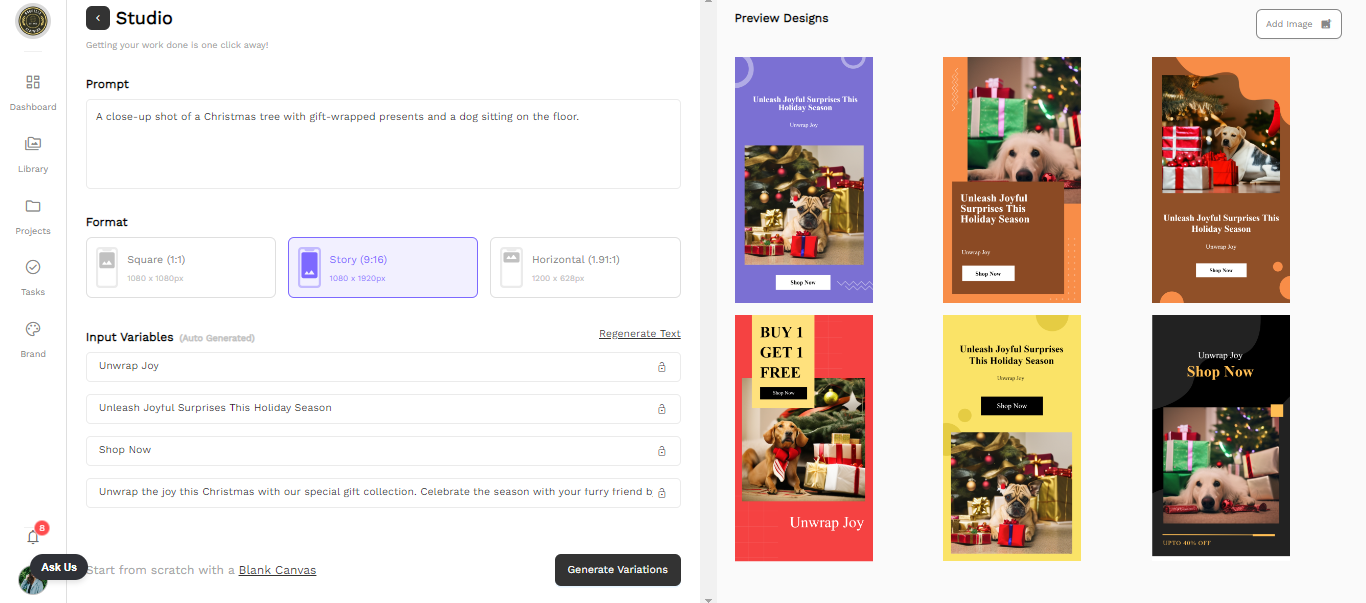Select the orange preview design with white dog
The image size is (1366, 603).
1012,180
